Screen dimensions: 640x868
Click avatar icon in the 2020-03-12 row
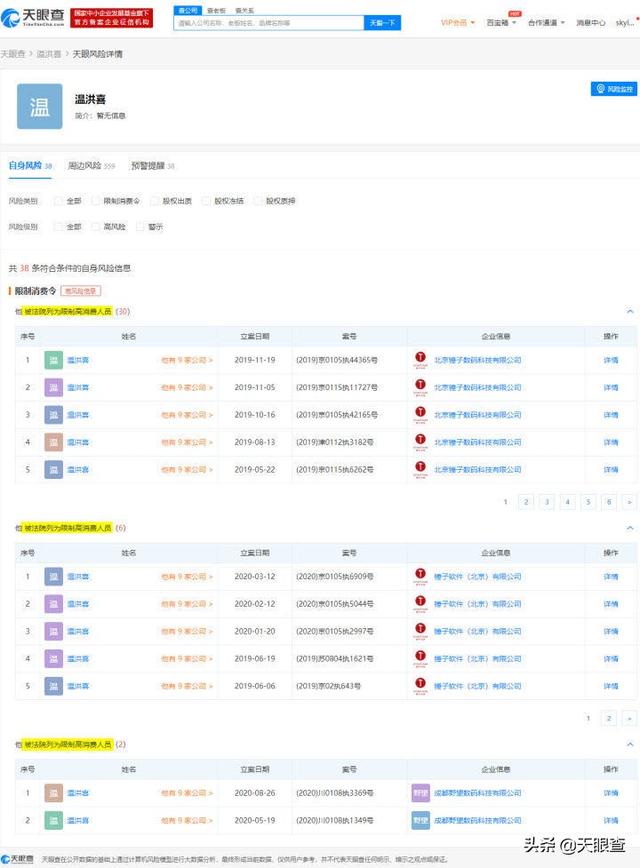click(x=54, y=577)
